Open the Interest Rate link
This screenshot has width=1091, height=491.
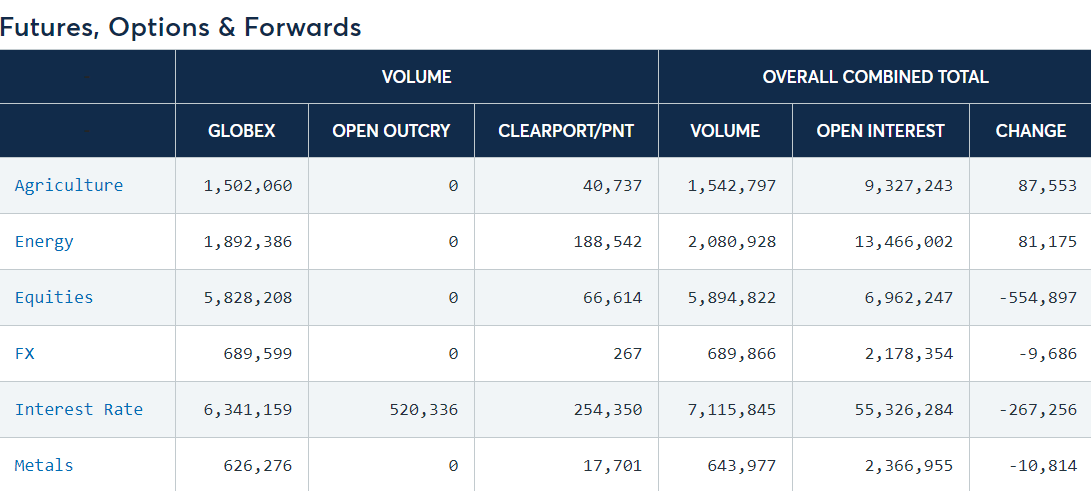click(79, 409)
